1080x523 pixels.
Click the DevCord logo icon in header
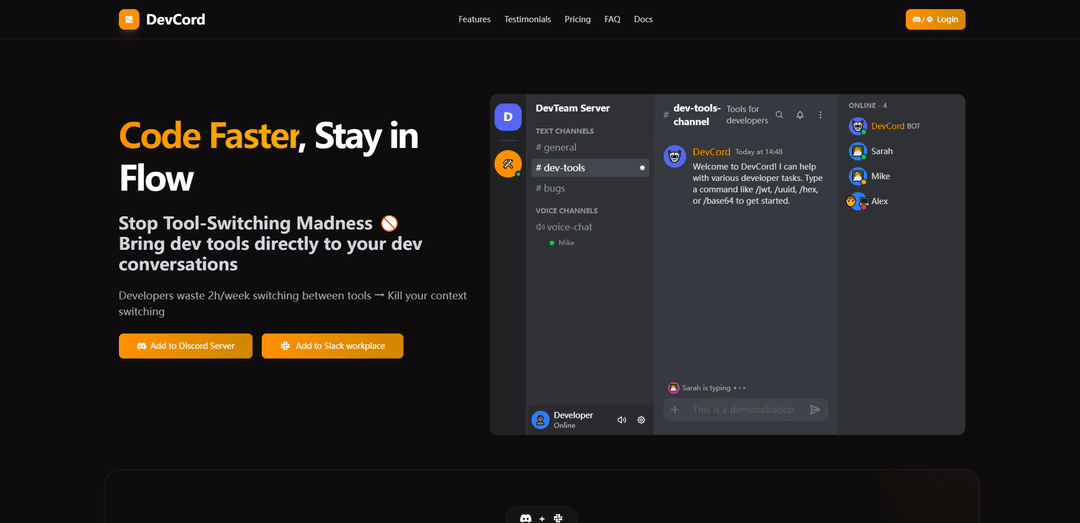click(x=129, y=19)
